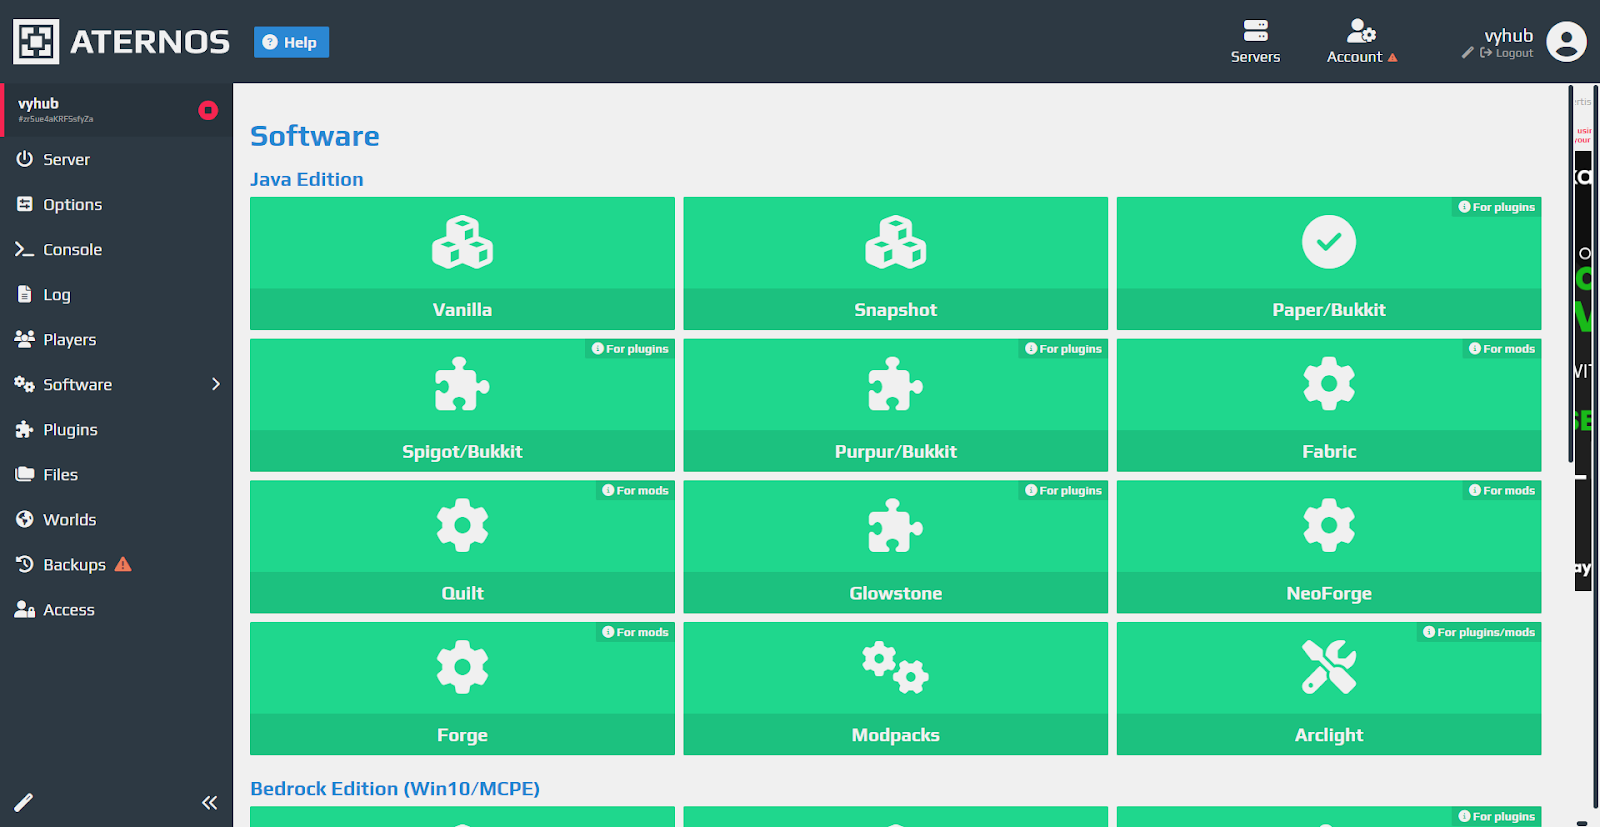Click 'For plugins' badge on Spigot/Bukkit
Viewport: 1600px width, 827px height.
(x=630, y=349)
